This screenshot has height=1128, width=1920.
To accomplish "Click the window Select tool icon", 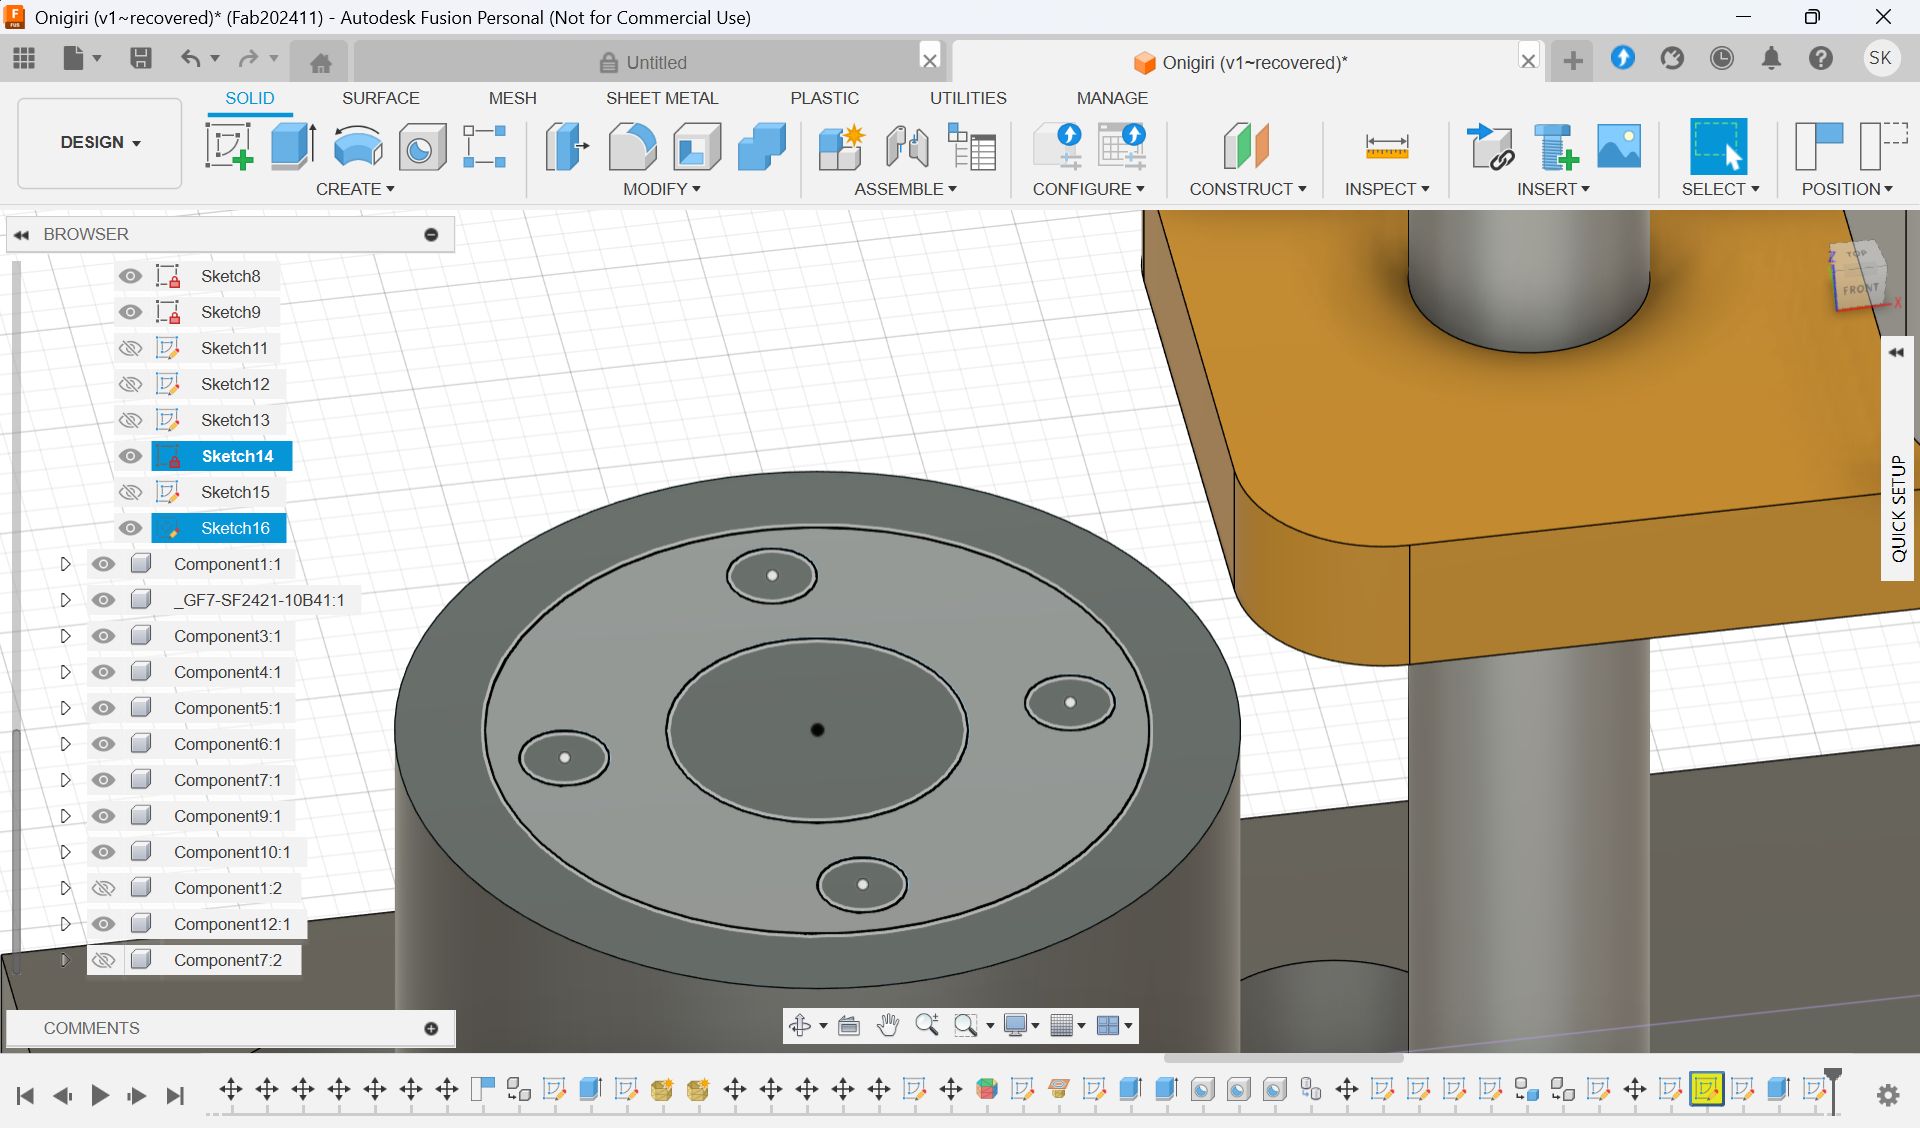I will pos(1718,146).
